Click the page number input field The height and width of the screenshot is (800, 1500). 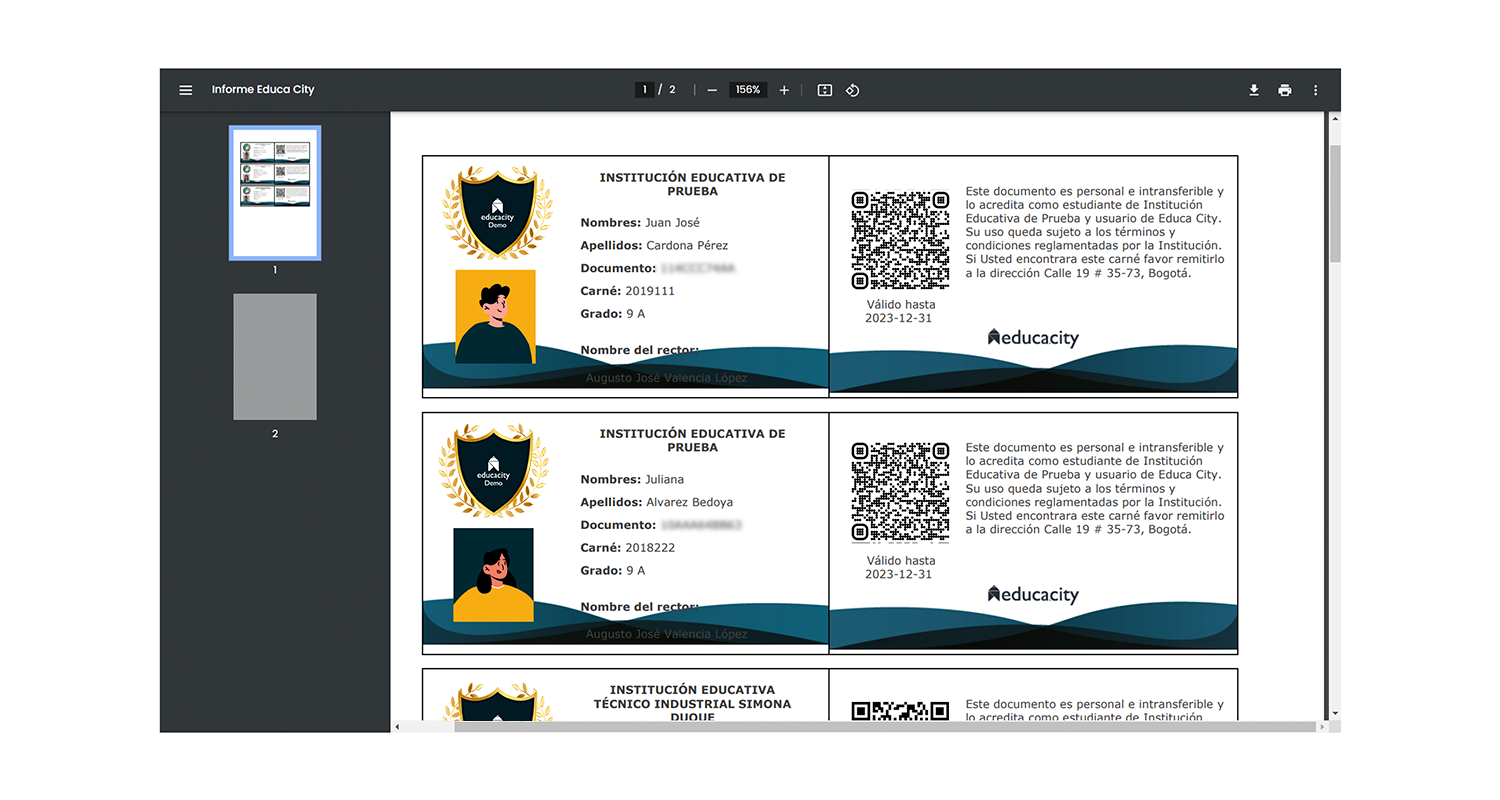(x=645, y=90)
